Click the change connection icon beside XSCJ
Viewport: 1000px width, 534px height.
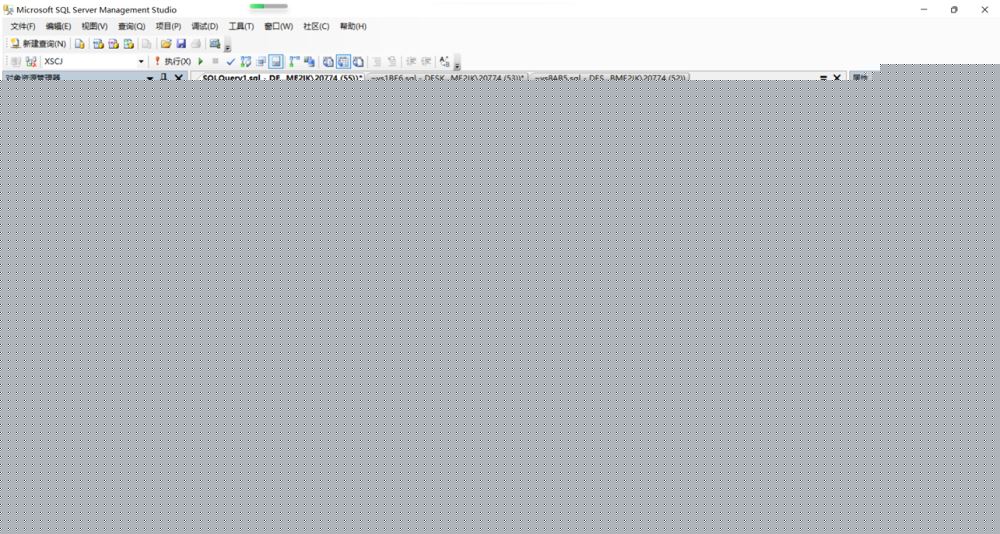click(x=31, y=62)
